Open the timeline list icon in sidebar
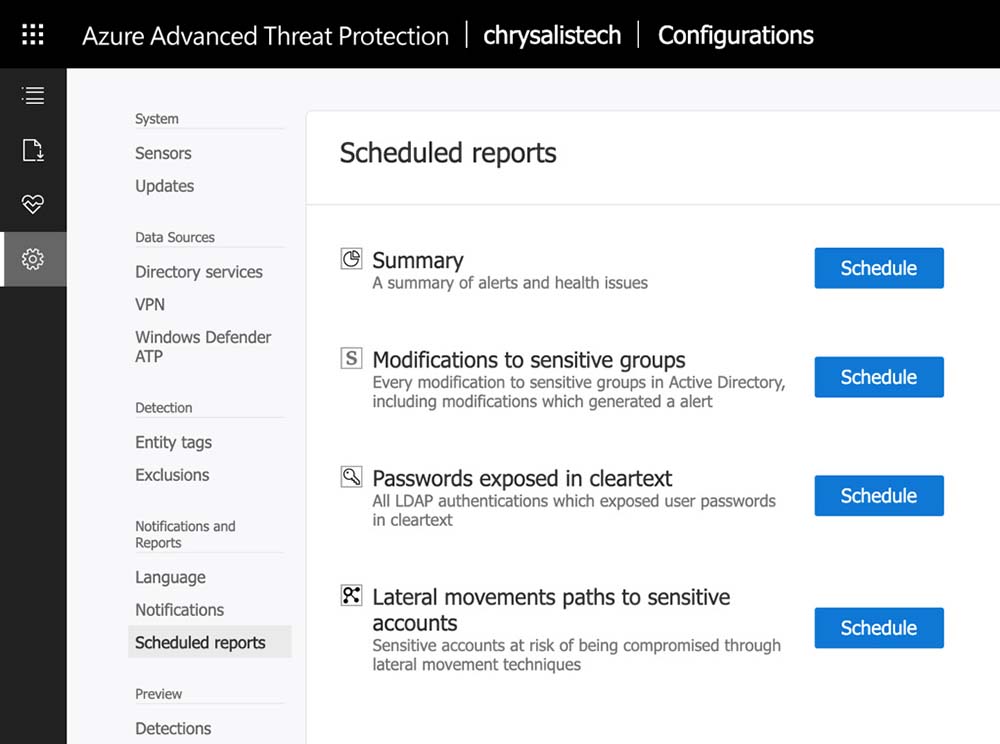The width and height of the screenshot is (1000, 744). [33, 96]
